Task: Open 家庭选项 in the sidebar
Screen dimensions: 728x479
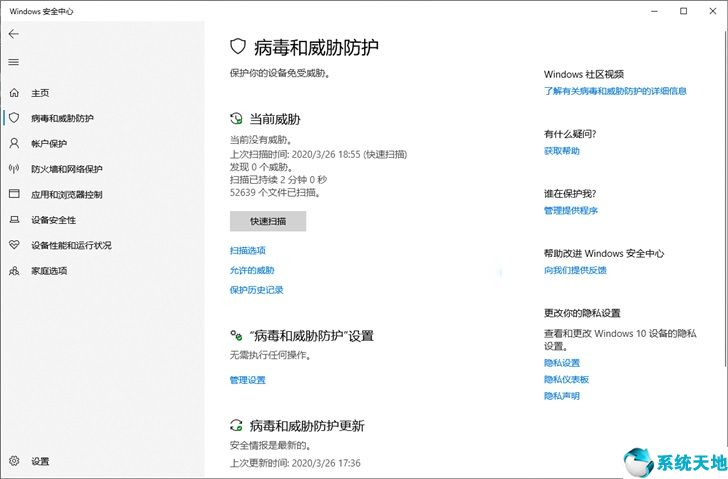Action: (x=49, y=271)
